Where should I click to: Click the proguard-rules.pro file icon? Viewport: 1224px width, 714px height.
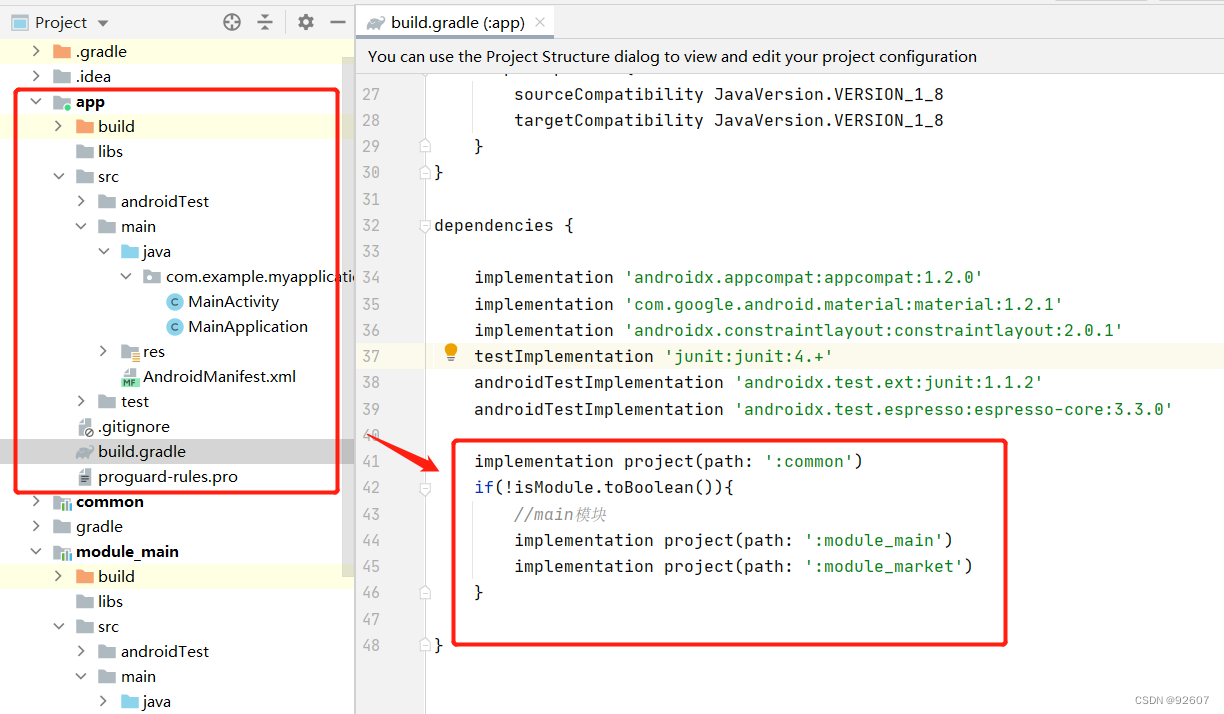click(x=85, y=476)
